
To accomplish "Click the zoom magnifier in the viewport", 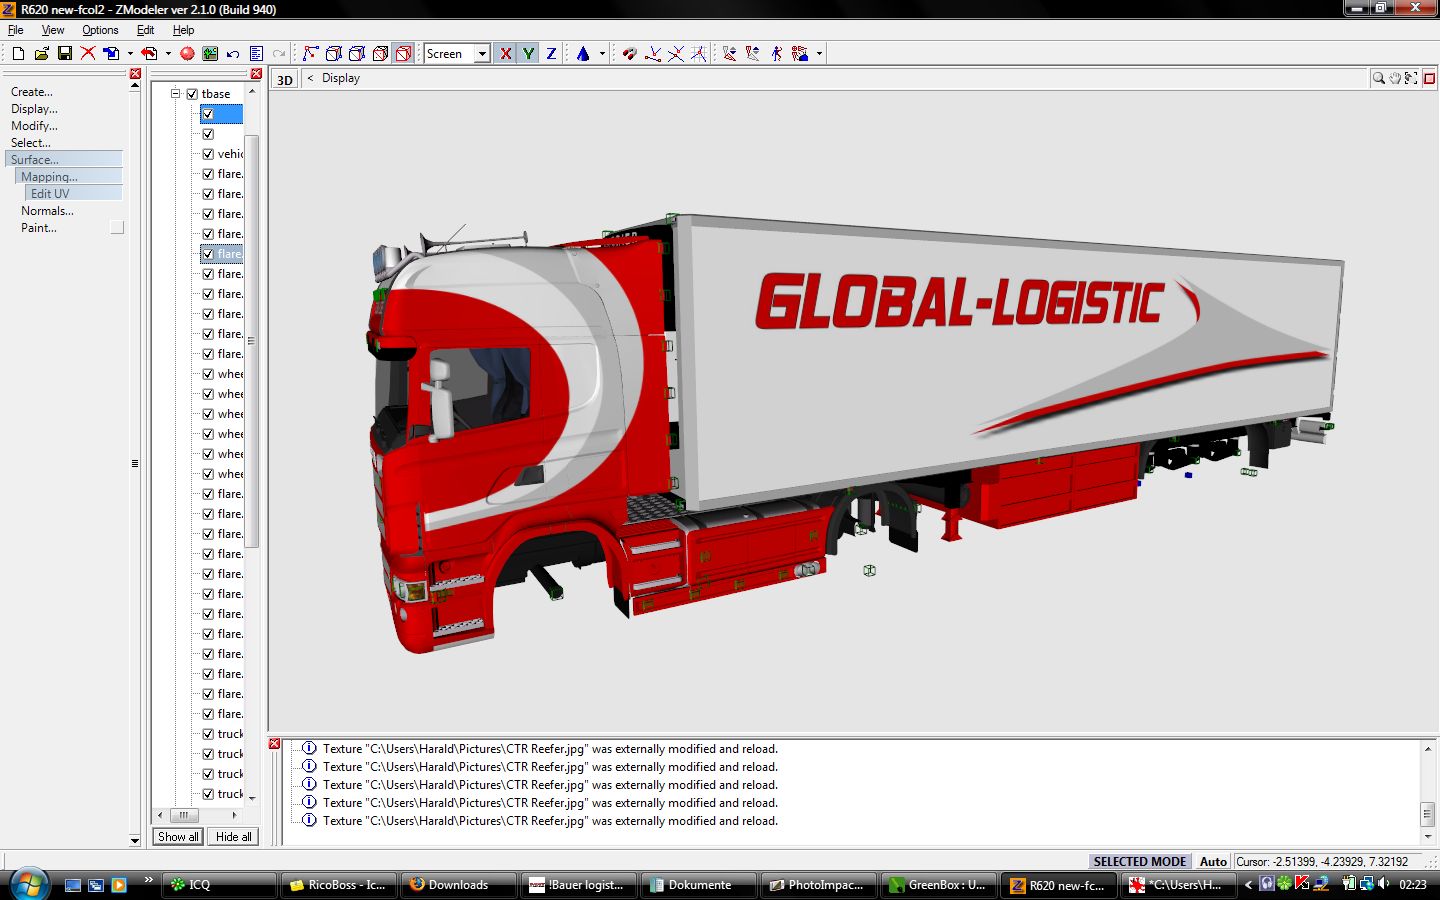I will click(1379, 78).
